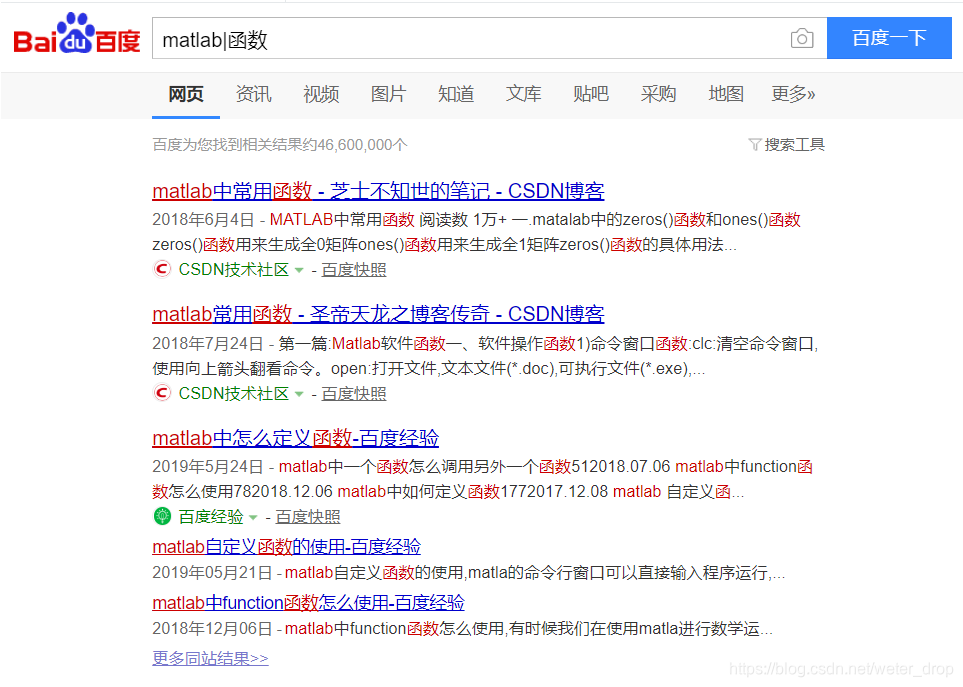Screen dimensions: 963x687
Task: Click the funnel icon beside 搜索工具
Action: (755, 144)
